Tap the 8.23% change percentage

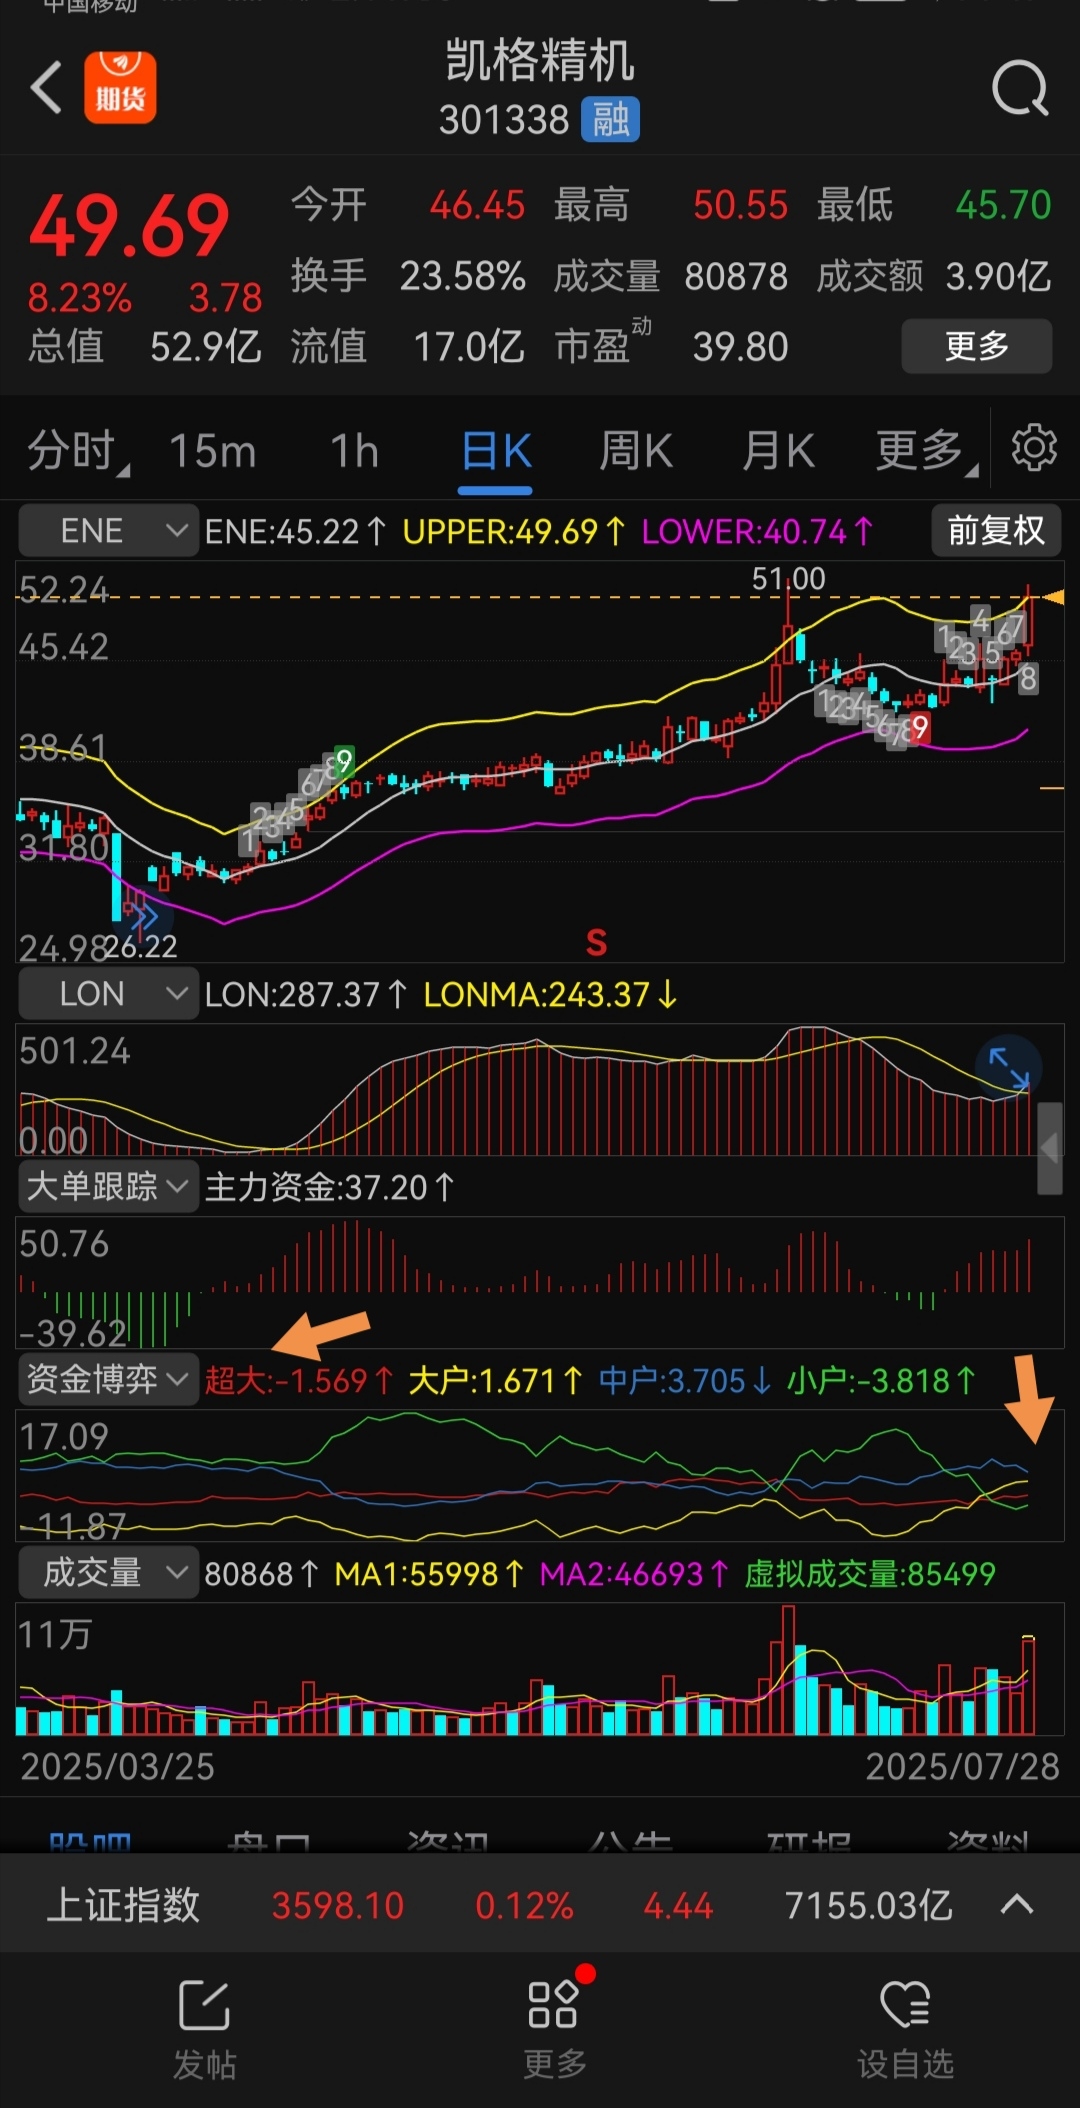coord(79,298)
